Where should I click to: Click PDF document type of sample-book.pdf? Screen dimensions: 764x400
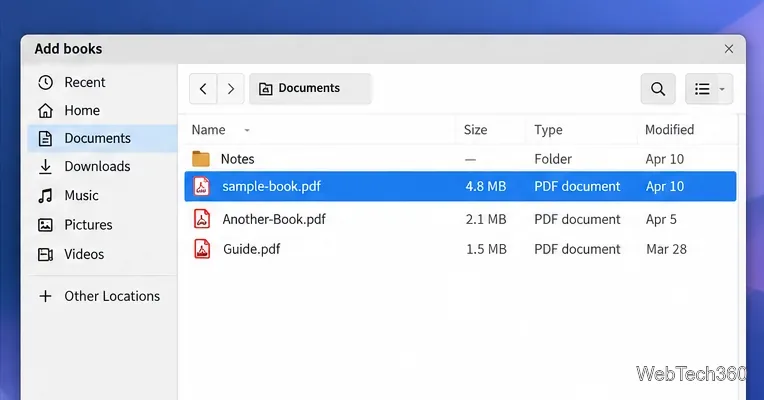[577, 187]
